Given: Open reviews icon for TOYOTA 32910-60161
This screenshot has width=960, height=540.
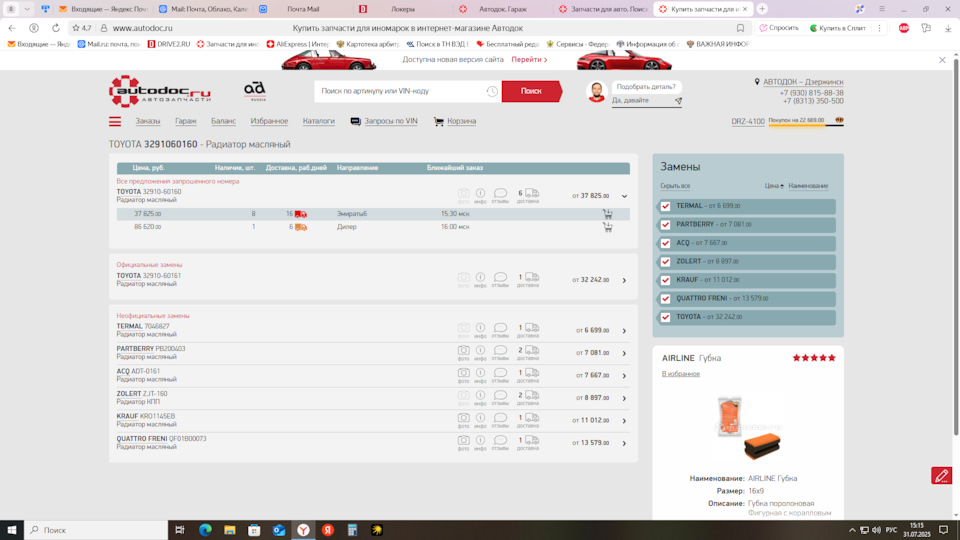Looking at the screenshot, I should (x=500, y=277).
